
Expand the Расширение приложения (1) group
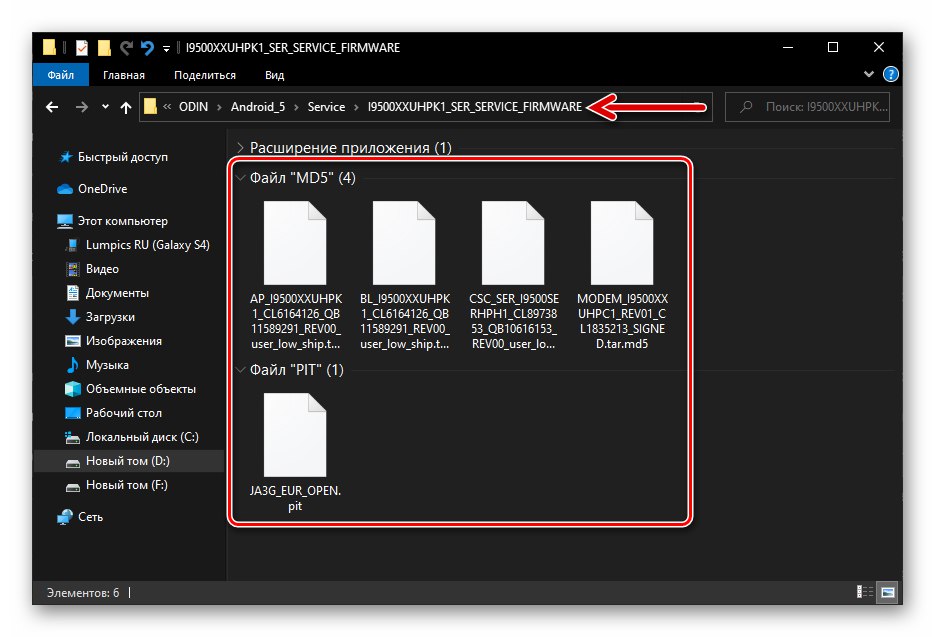pyautogui.click(x=240, y=147)
